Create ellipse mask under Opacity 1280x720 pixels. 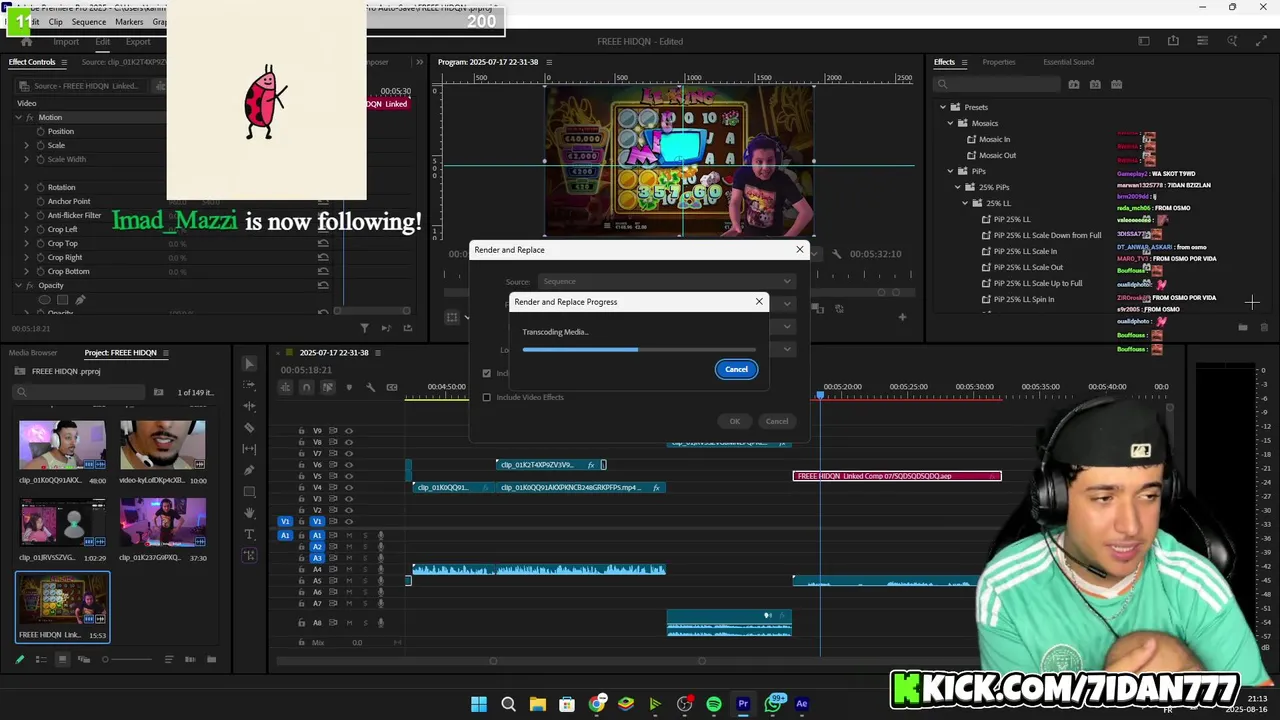click(x=44, y=300)
